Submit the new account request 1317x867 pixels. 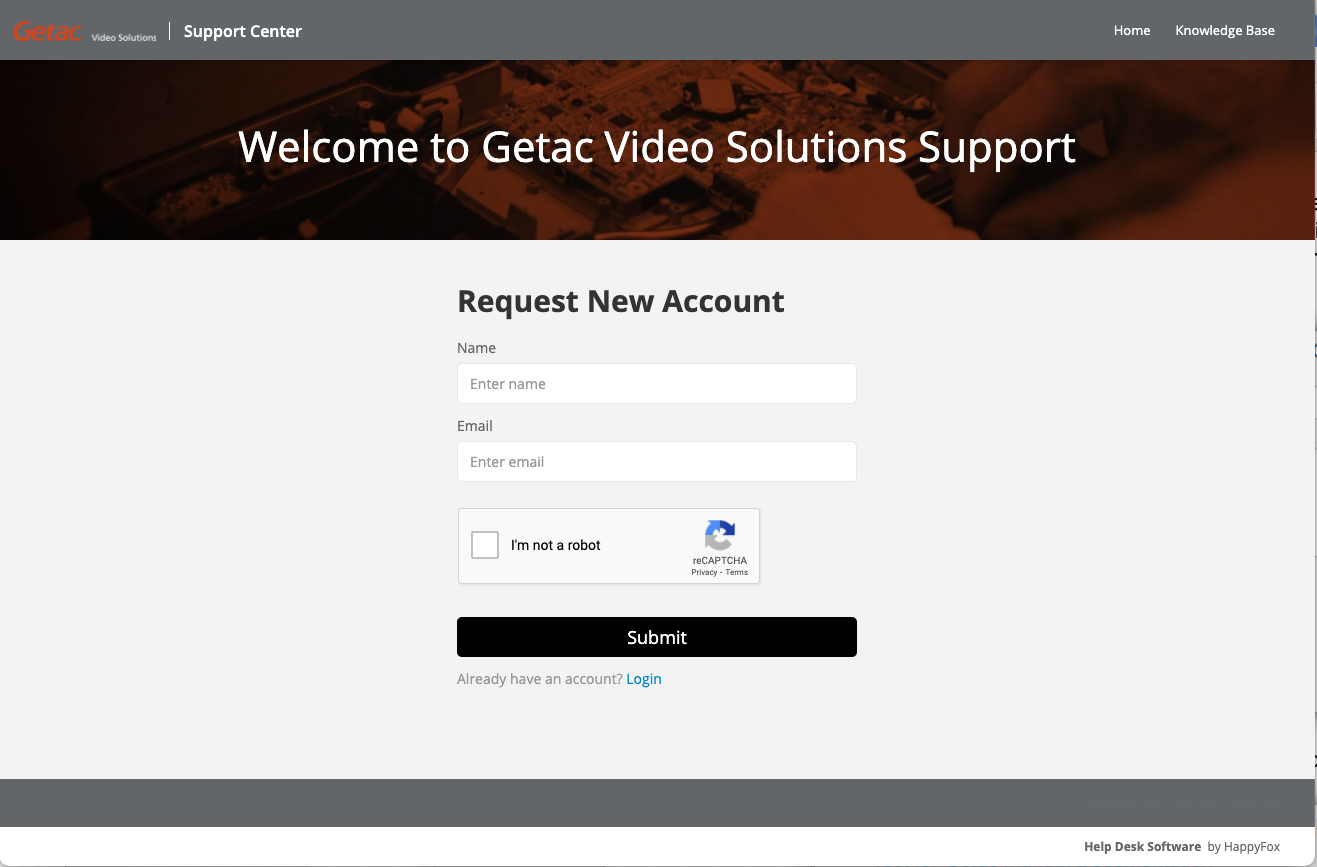pyautogui.click(x=657, y=637)
